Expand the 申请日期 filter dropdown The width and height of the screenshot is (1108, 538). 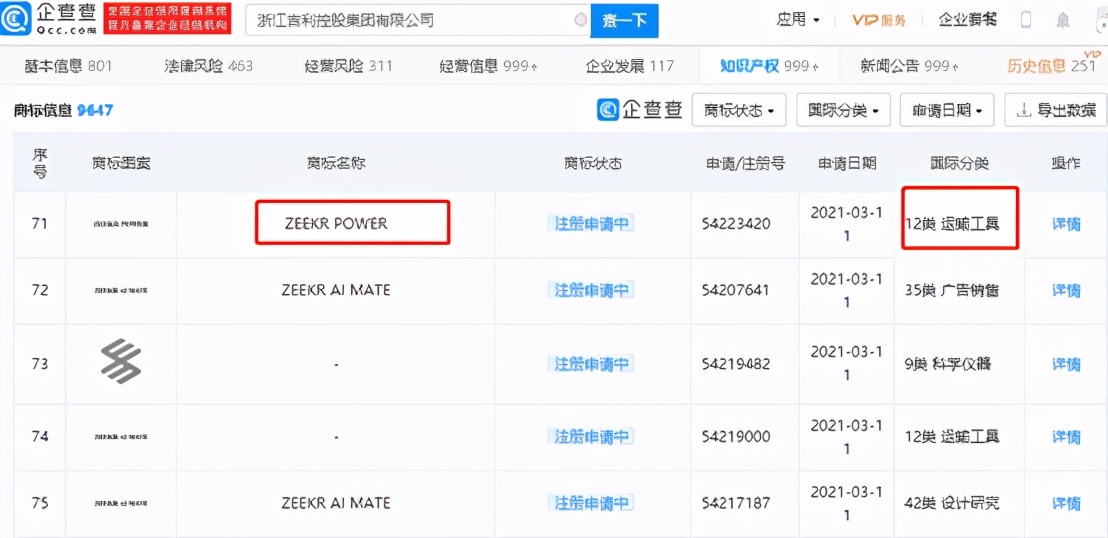pos(948,110)
